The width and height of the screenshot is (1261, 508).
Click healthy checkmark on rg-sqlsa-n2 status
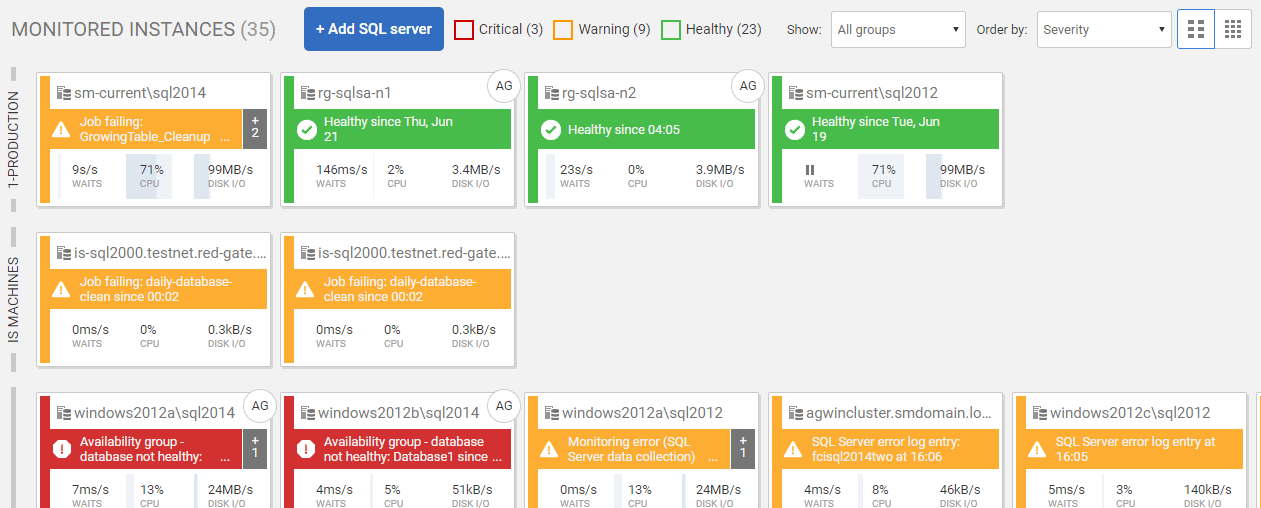pyautogui.click(x=550, y=129)
